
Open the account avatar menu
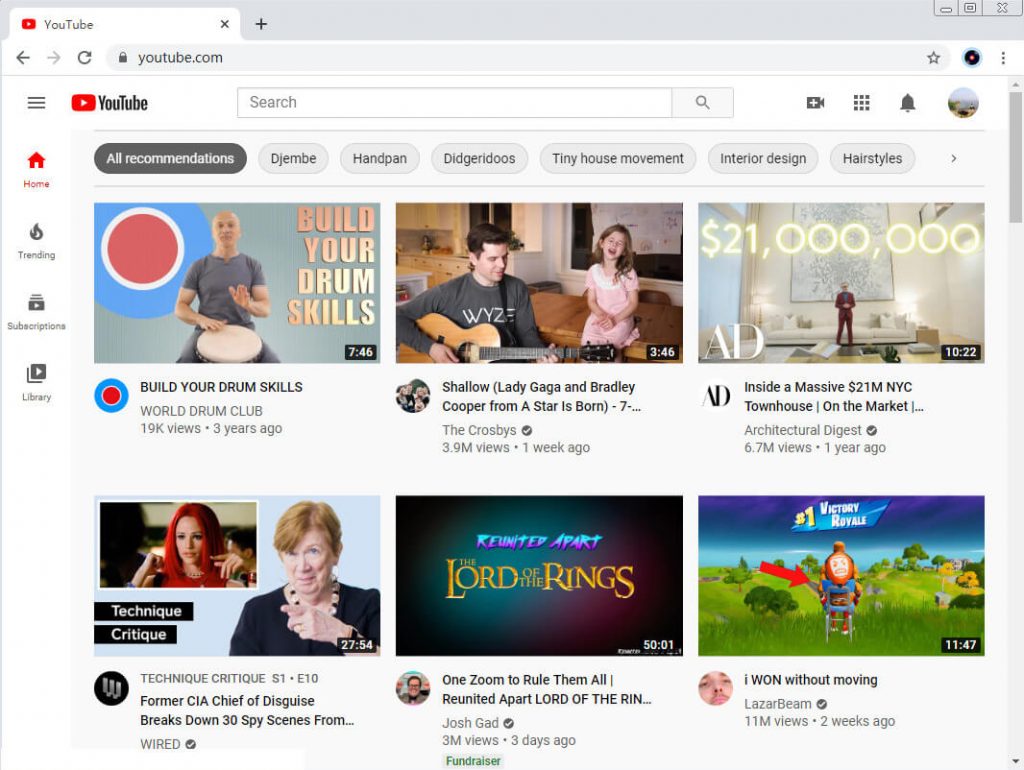[x=963, y=103]
